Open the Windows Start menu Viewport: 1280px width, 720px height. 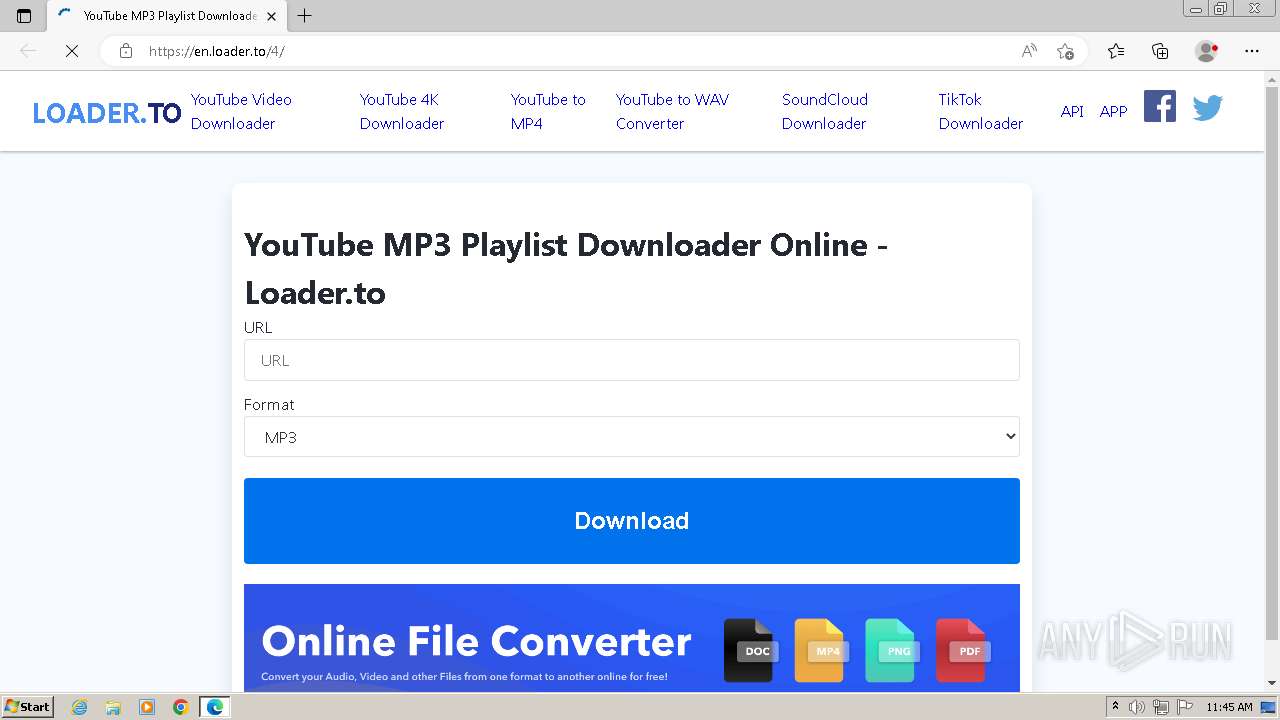[x=28, y=707]
